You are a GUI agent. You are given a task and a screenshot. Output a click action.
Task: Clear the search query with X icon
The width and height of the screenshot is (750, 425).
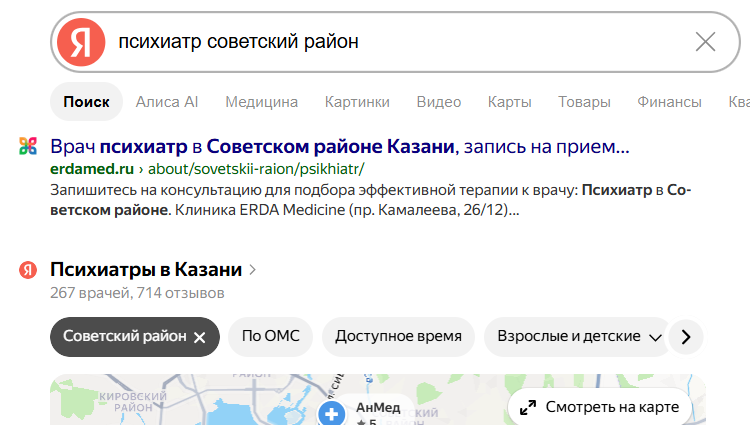[705, 42]
